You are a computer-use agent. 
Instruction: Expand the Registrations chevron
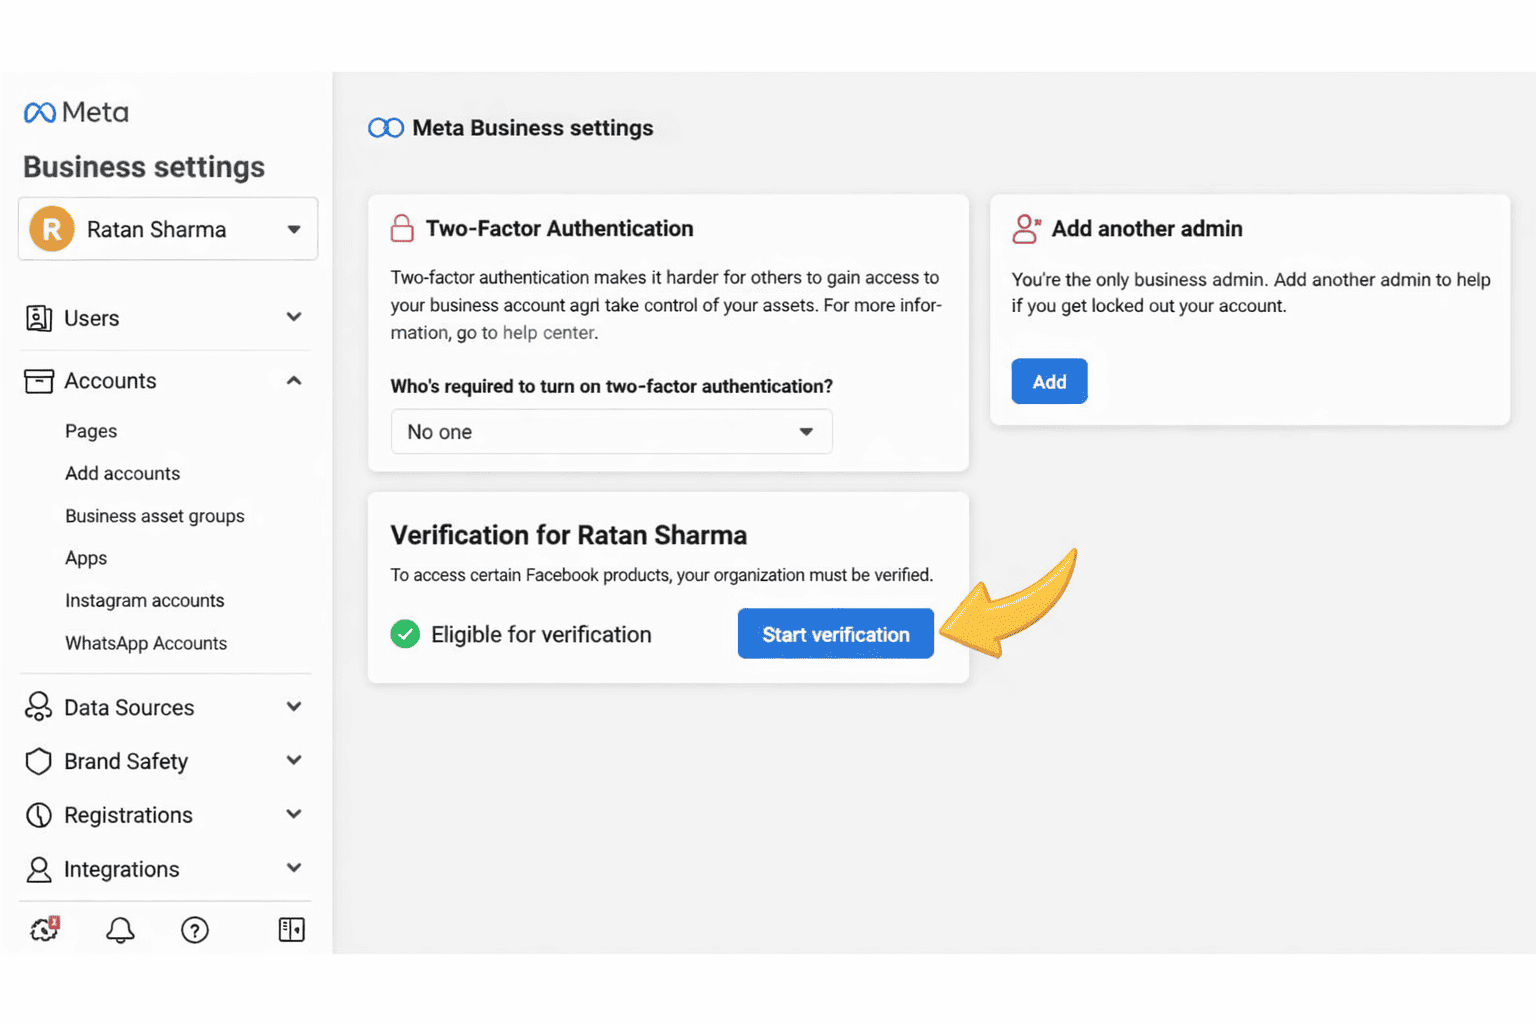[294, 814]
